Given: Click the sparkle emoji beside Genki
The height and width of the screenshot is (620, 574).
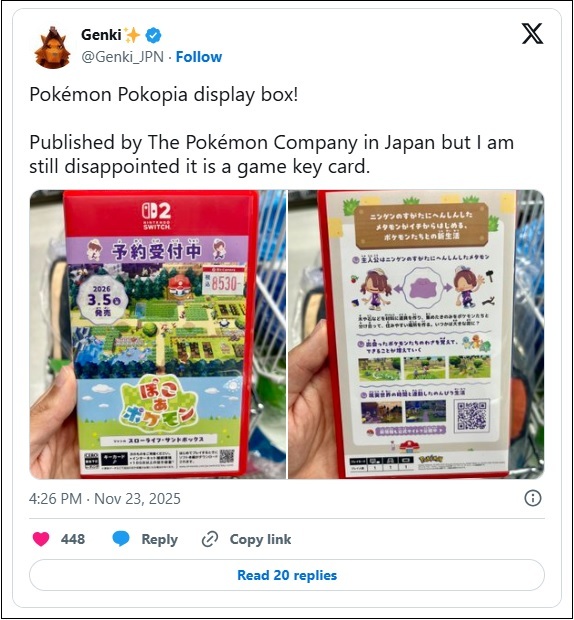Looking at the screenshot, I should point(132,35).
